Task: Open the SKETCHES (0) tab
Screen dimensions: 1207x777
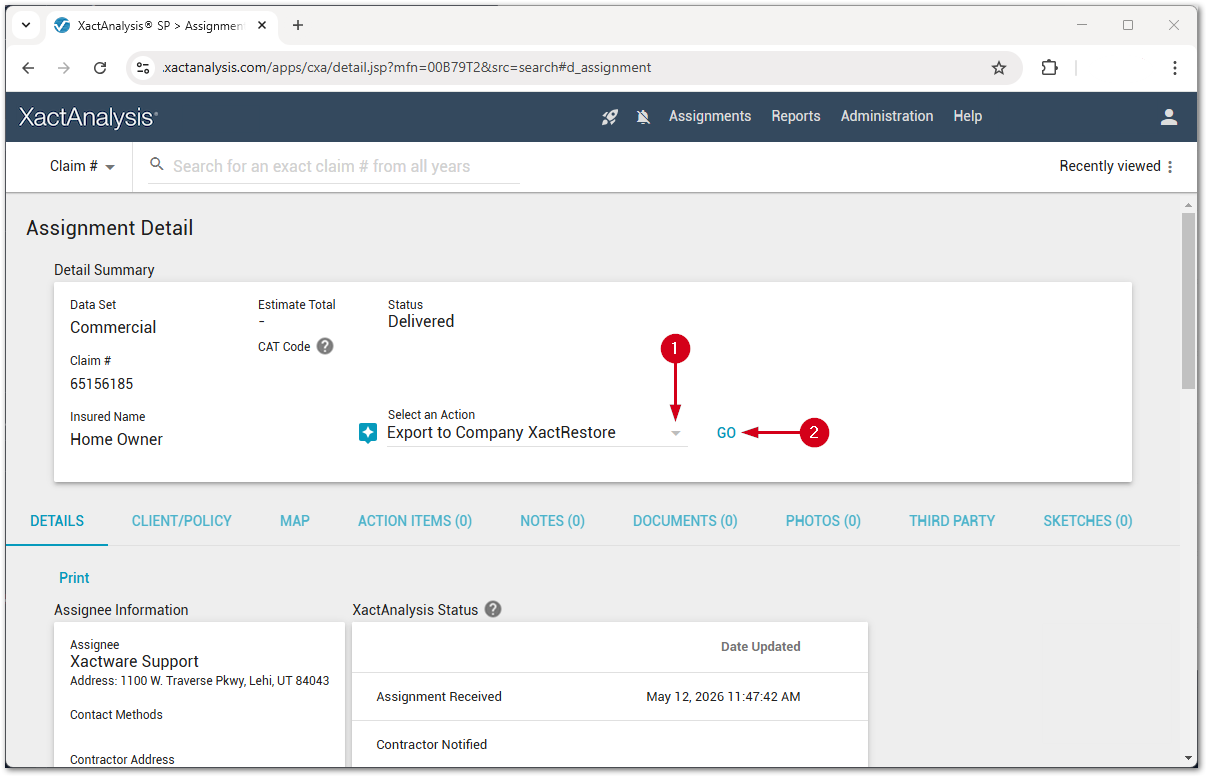Action: 1088,521
